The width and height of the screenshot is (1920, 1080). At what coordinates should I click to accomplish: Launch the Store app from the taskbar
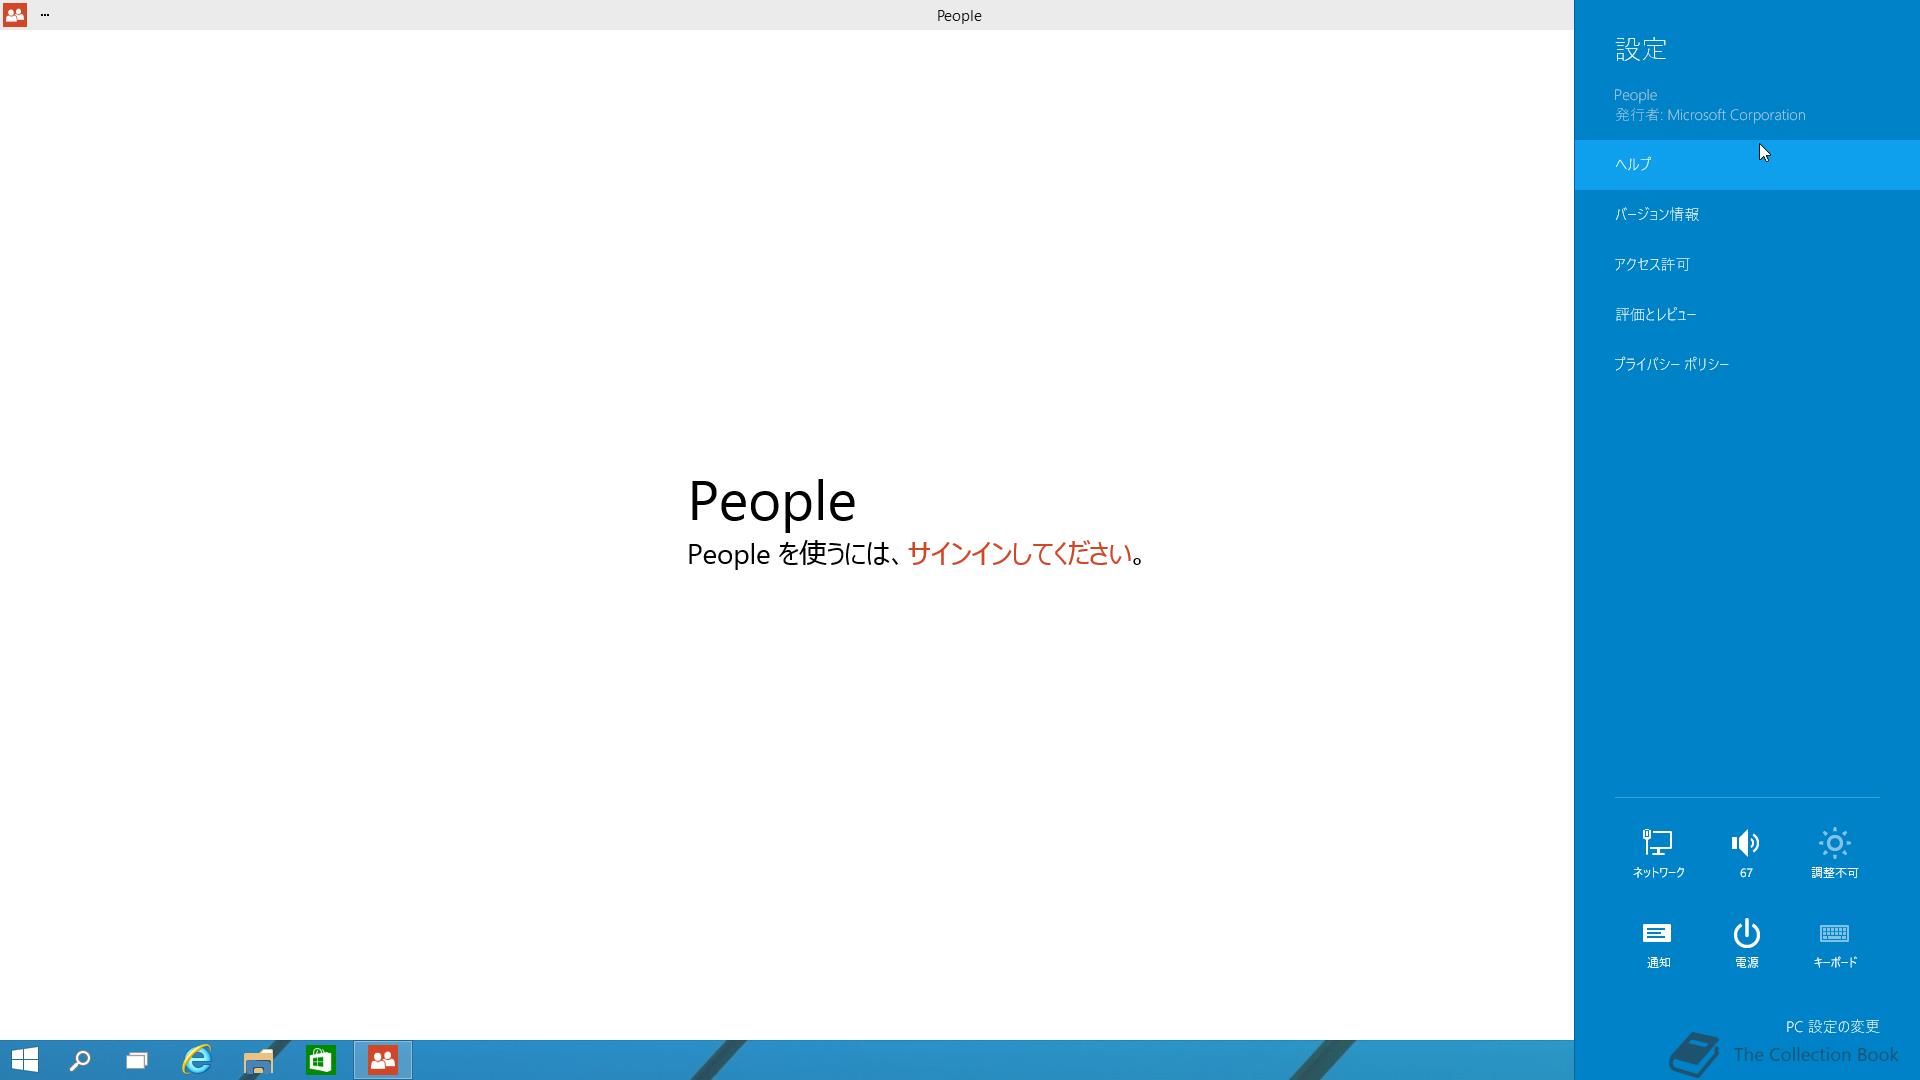[x=320, y=1060]
